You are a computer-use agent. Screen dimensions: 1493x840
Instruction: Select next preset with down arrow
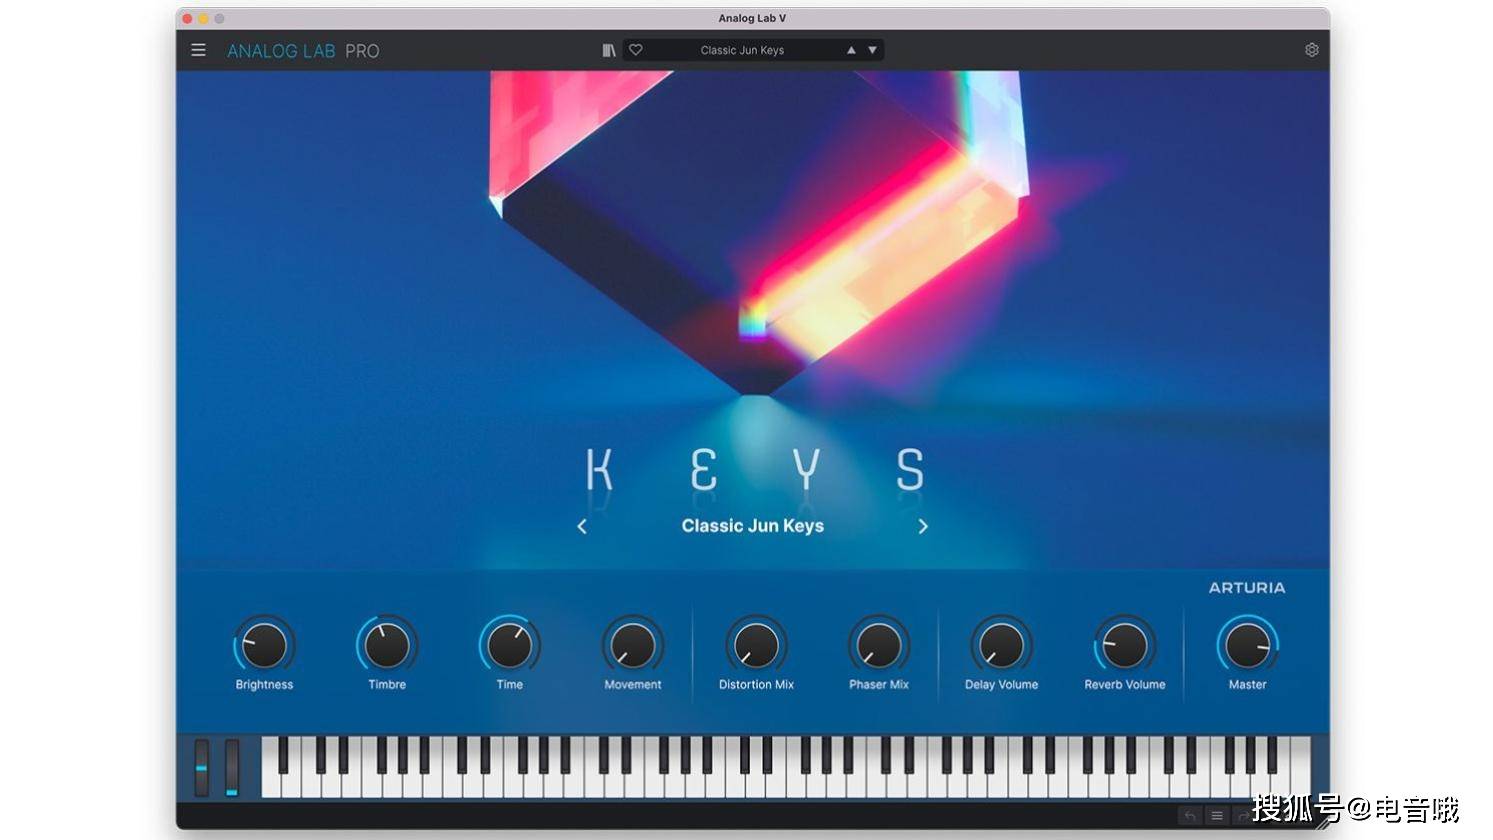coord(872,50)
